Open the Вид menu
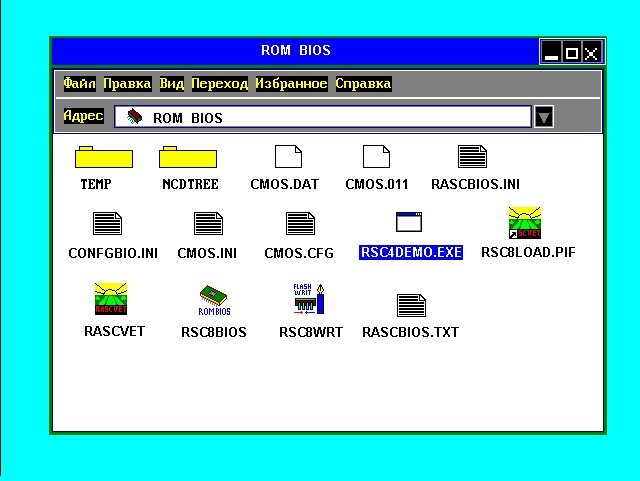This screenshot has width=640, height=481. (171, 84)
